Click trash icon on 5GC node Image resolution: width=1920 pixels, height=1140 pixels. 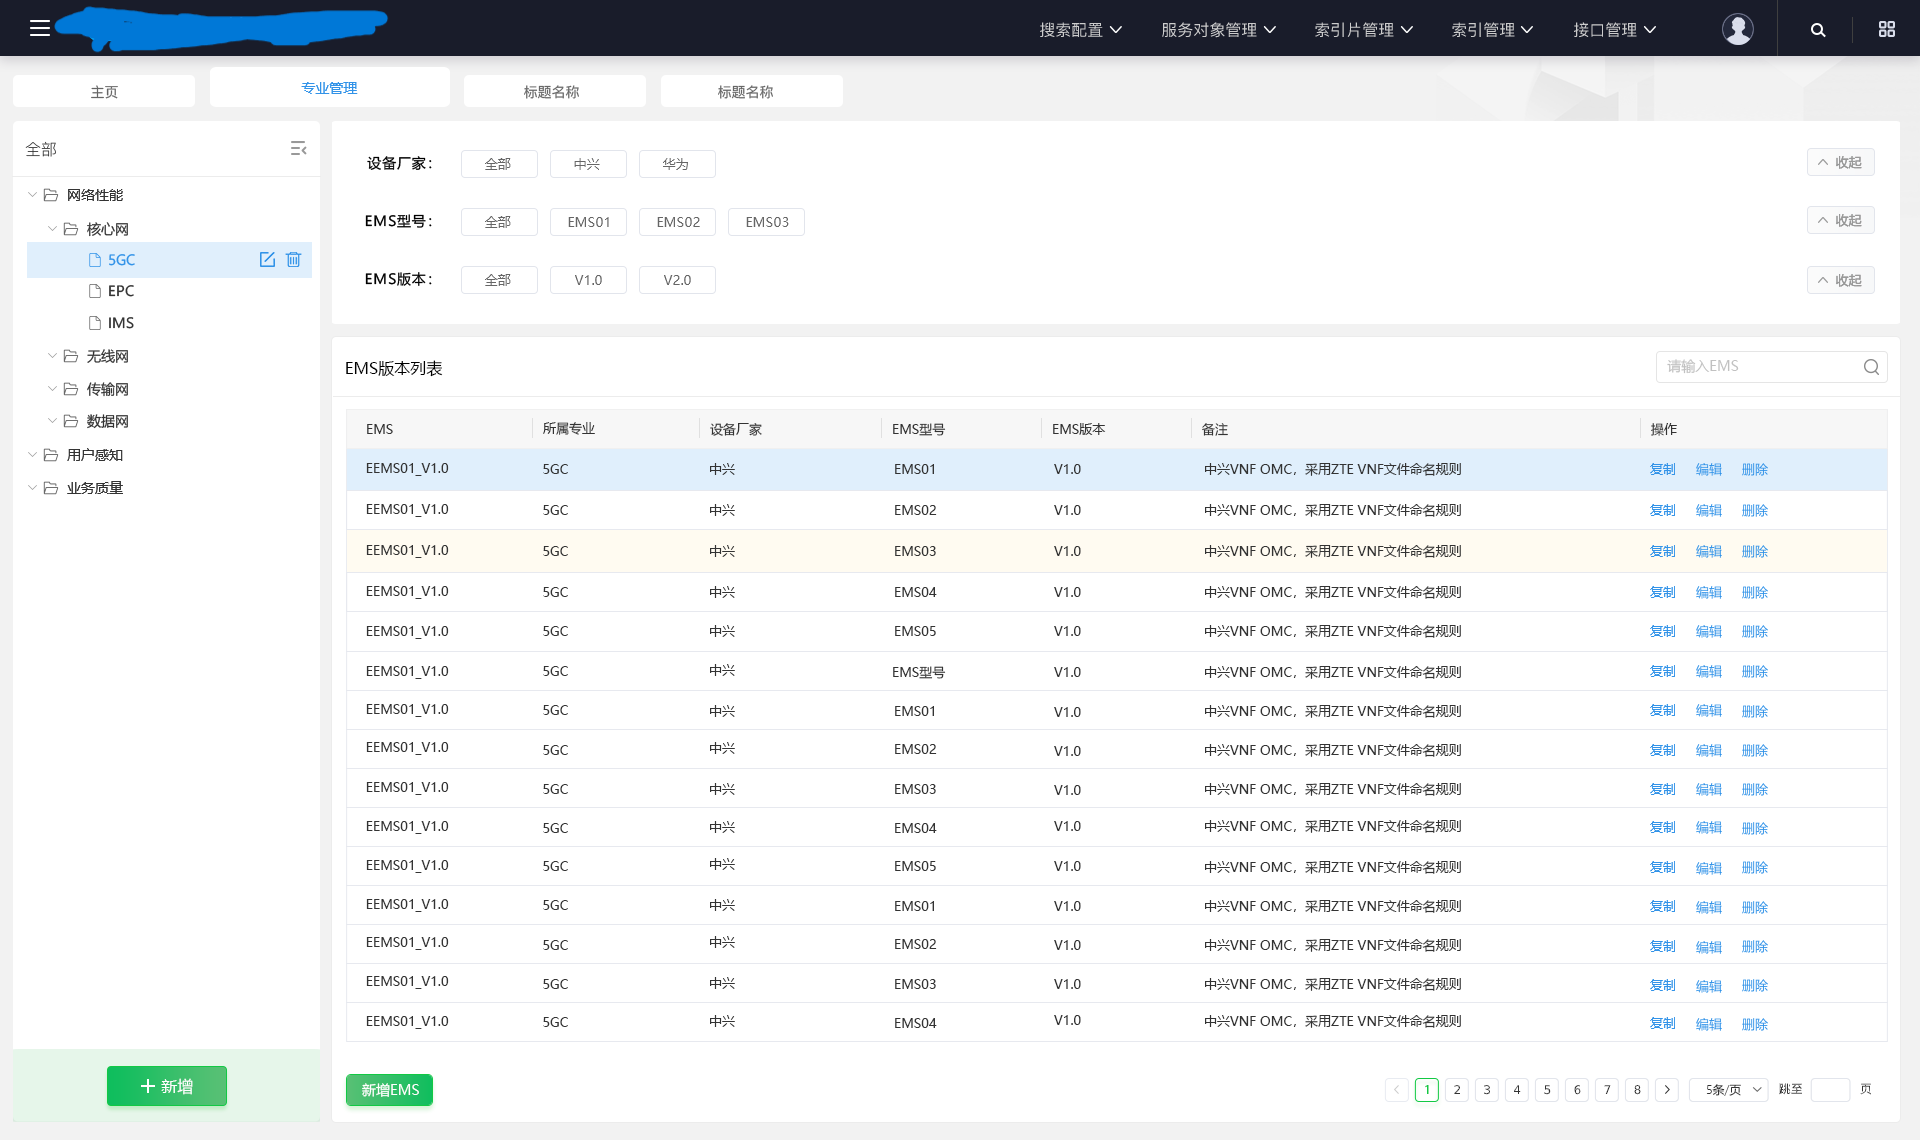[x=294, y=260]
